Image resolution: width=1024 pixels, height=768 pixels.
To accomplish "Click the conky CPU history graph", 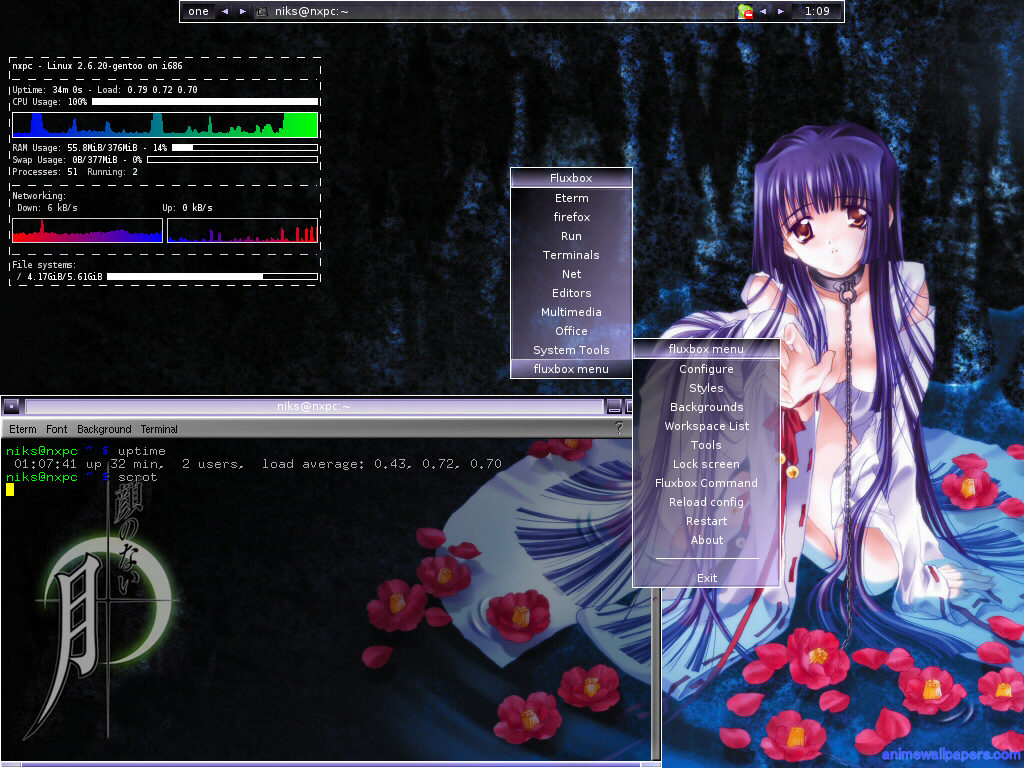I will point(165,125).
